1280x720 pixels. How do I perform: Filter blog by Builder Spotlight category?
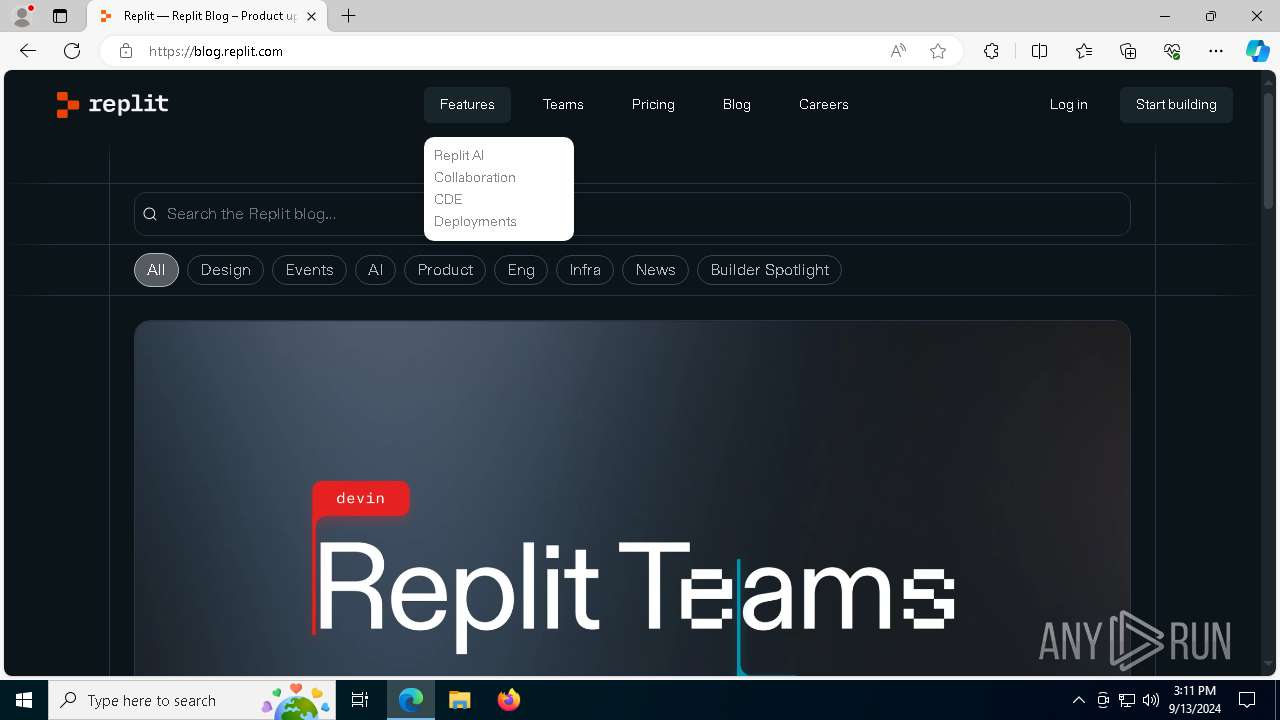pos(769,270)
